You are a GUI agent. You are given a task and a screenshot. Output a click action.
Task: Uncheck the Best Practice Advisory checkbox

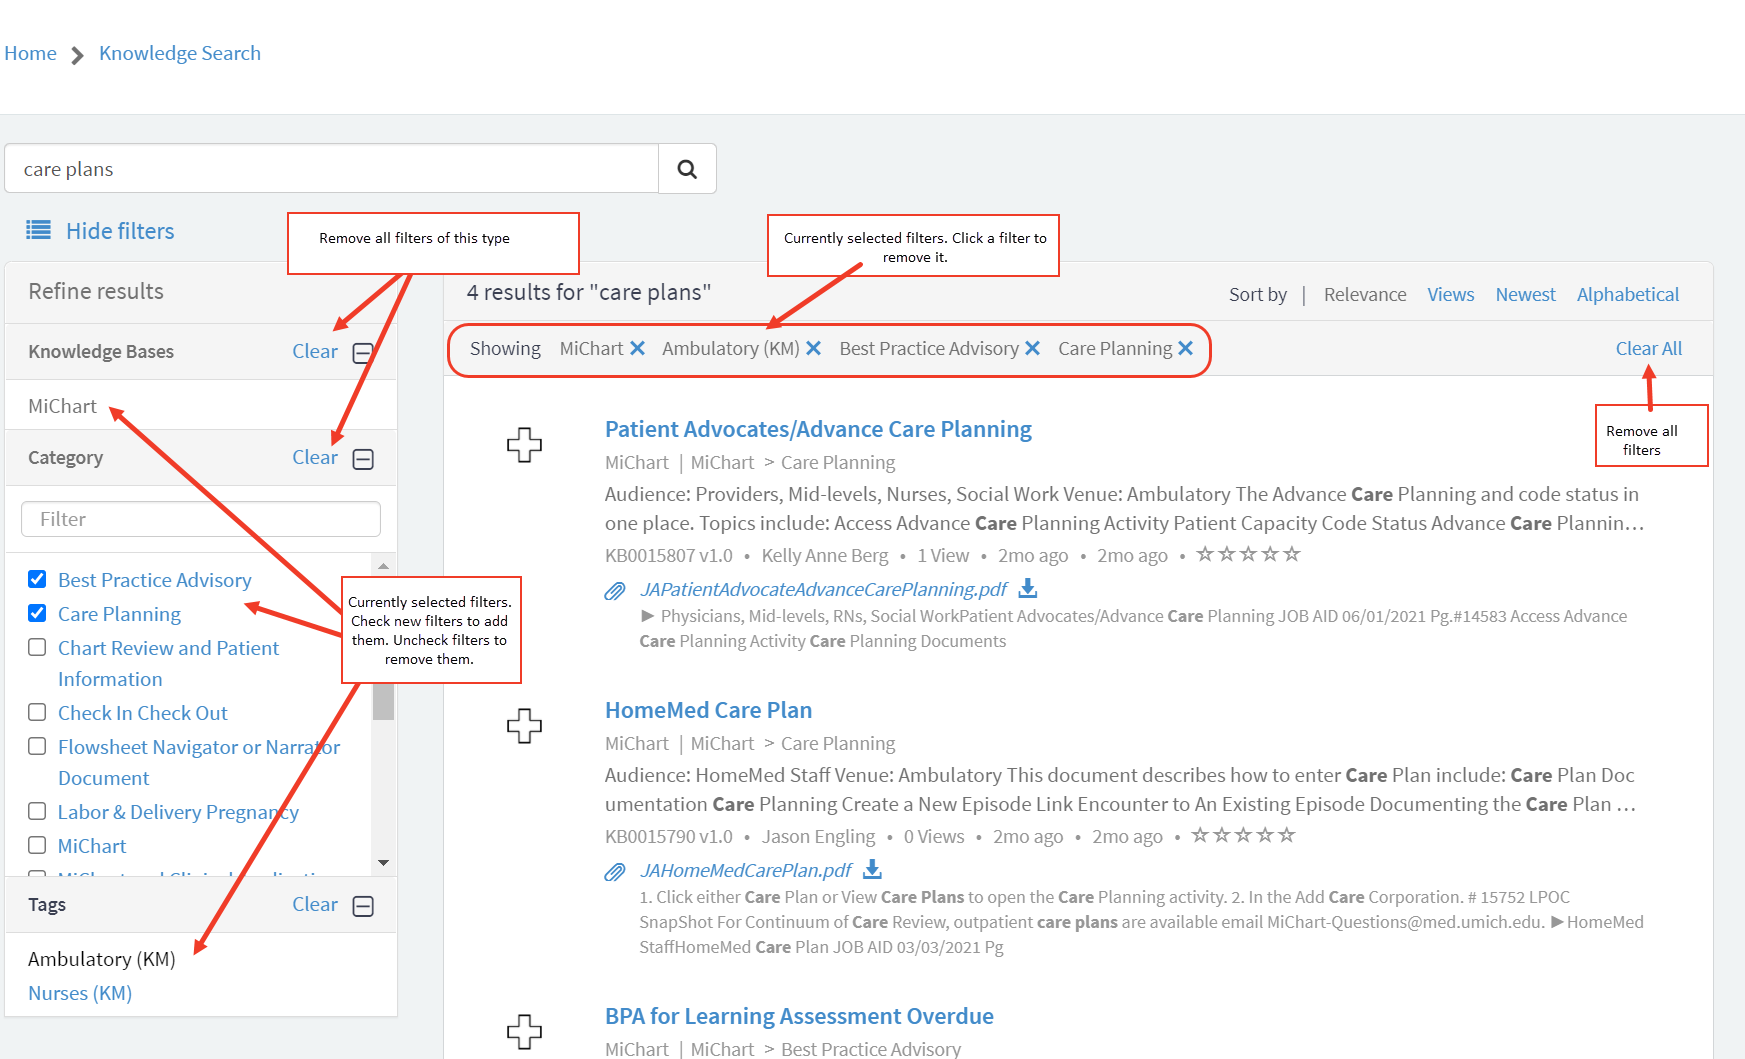[x=37, y=579]
